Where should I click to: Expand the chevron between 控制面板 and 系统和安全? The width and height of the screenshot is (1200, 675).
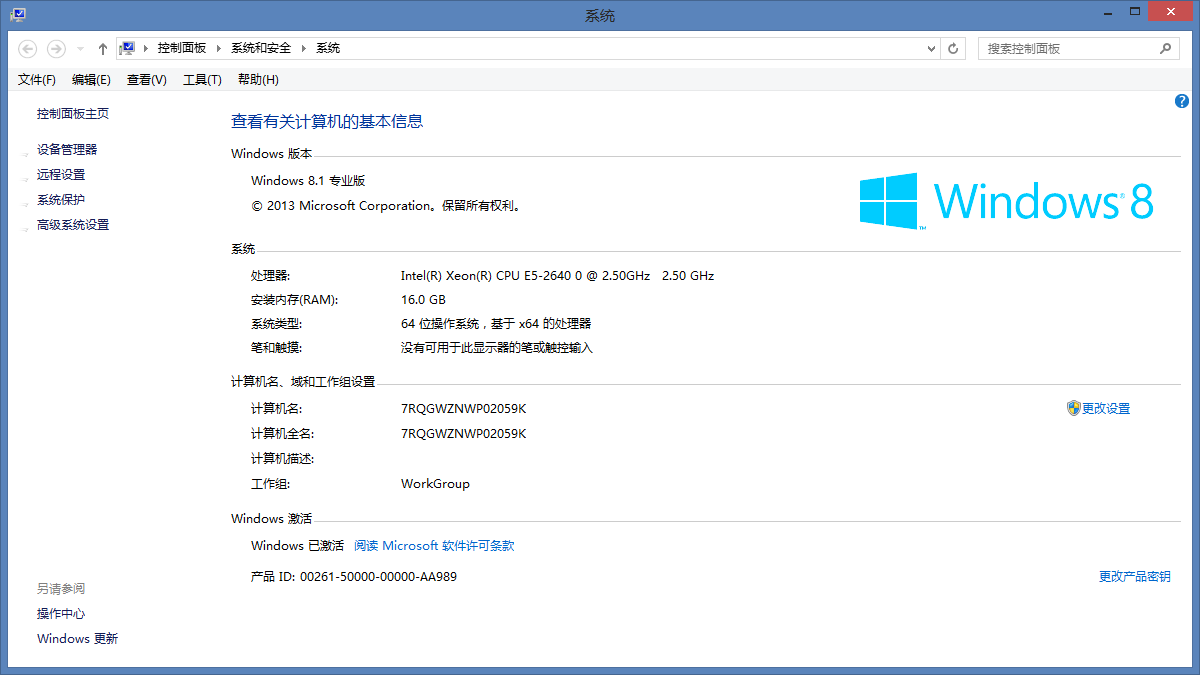(219, 48)
